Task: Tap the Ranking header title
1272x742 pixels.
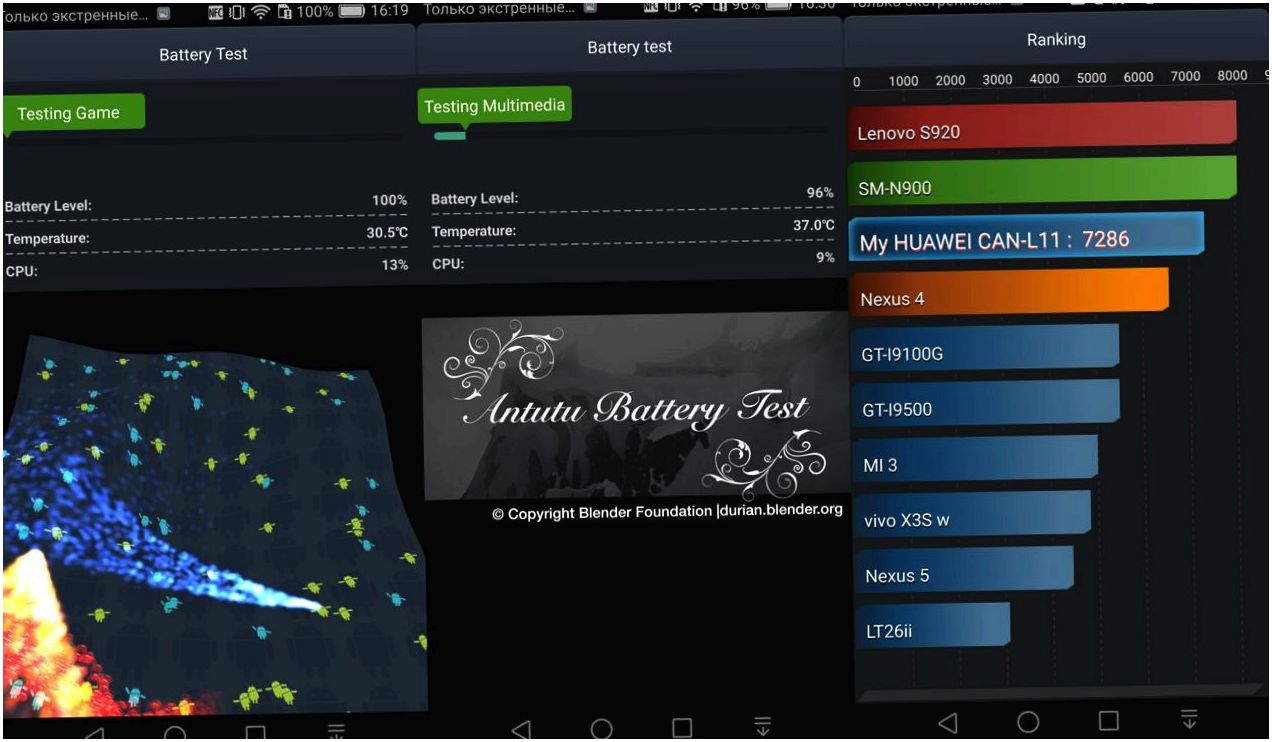Action: [1056, 40]
